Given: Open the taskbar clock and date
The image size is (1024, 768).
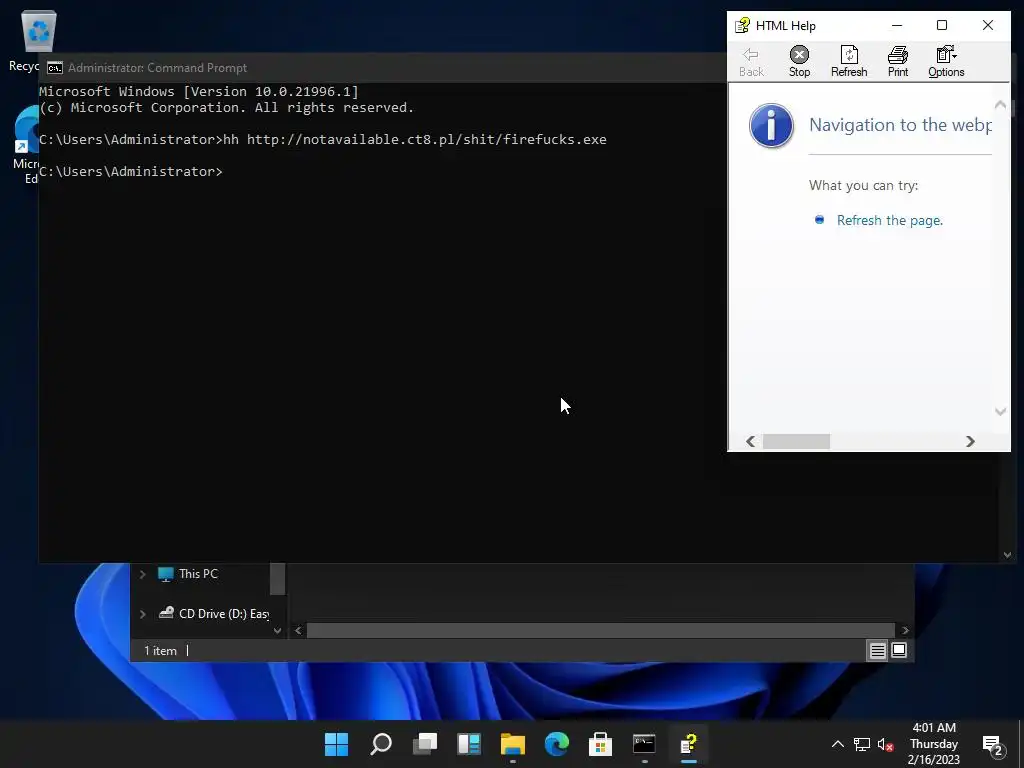Looking at the screenshot, I should (x=934, y=744).
